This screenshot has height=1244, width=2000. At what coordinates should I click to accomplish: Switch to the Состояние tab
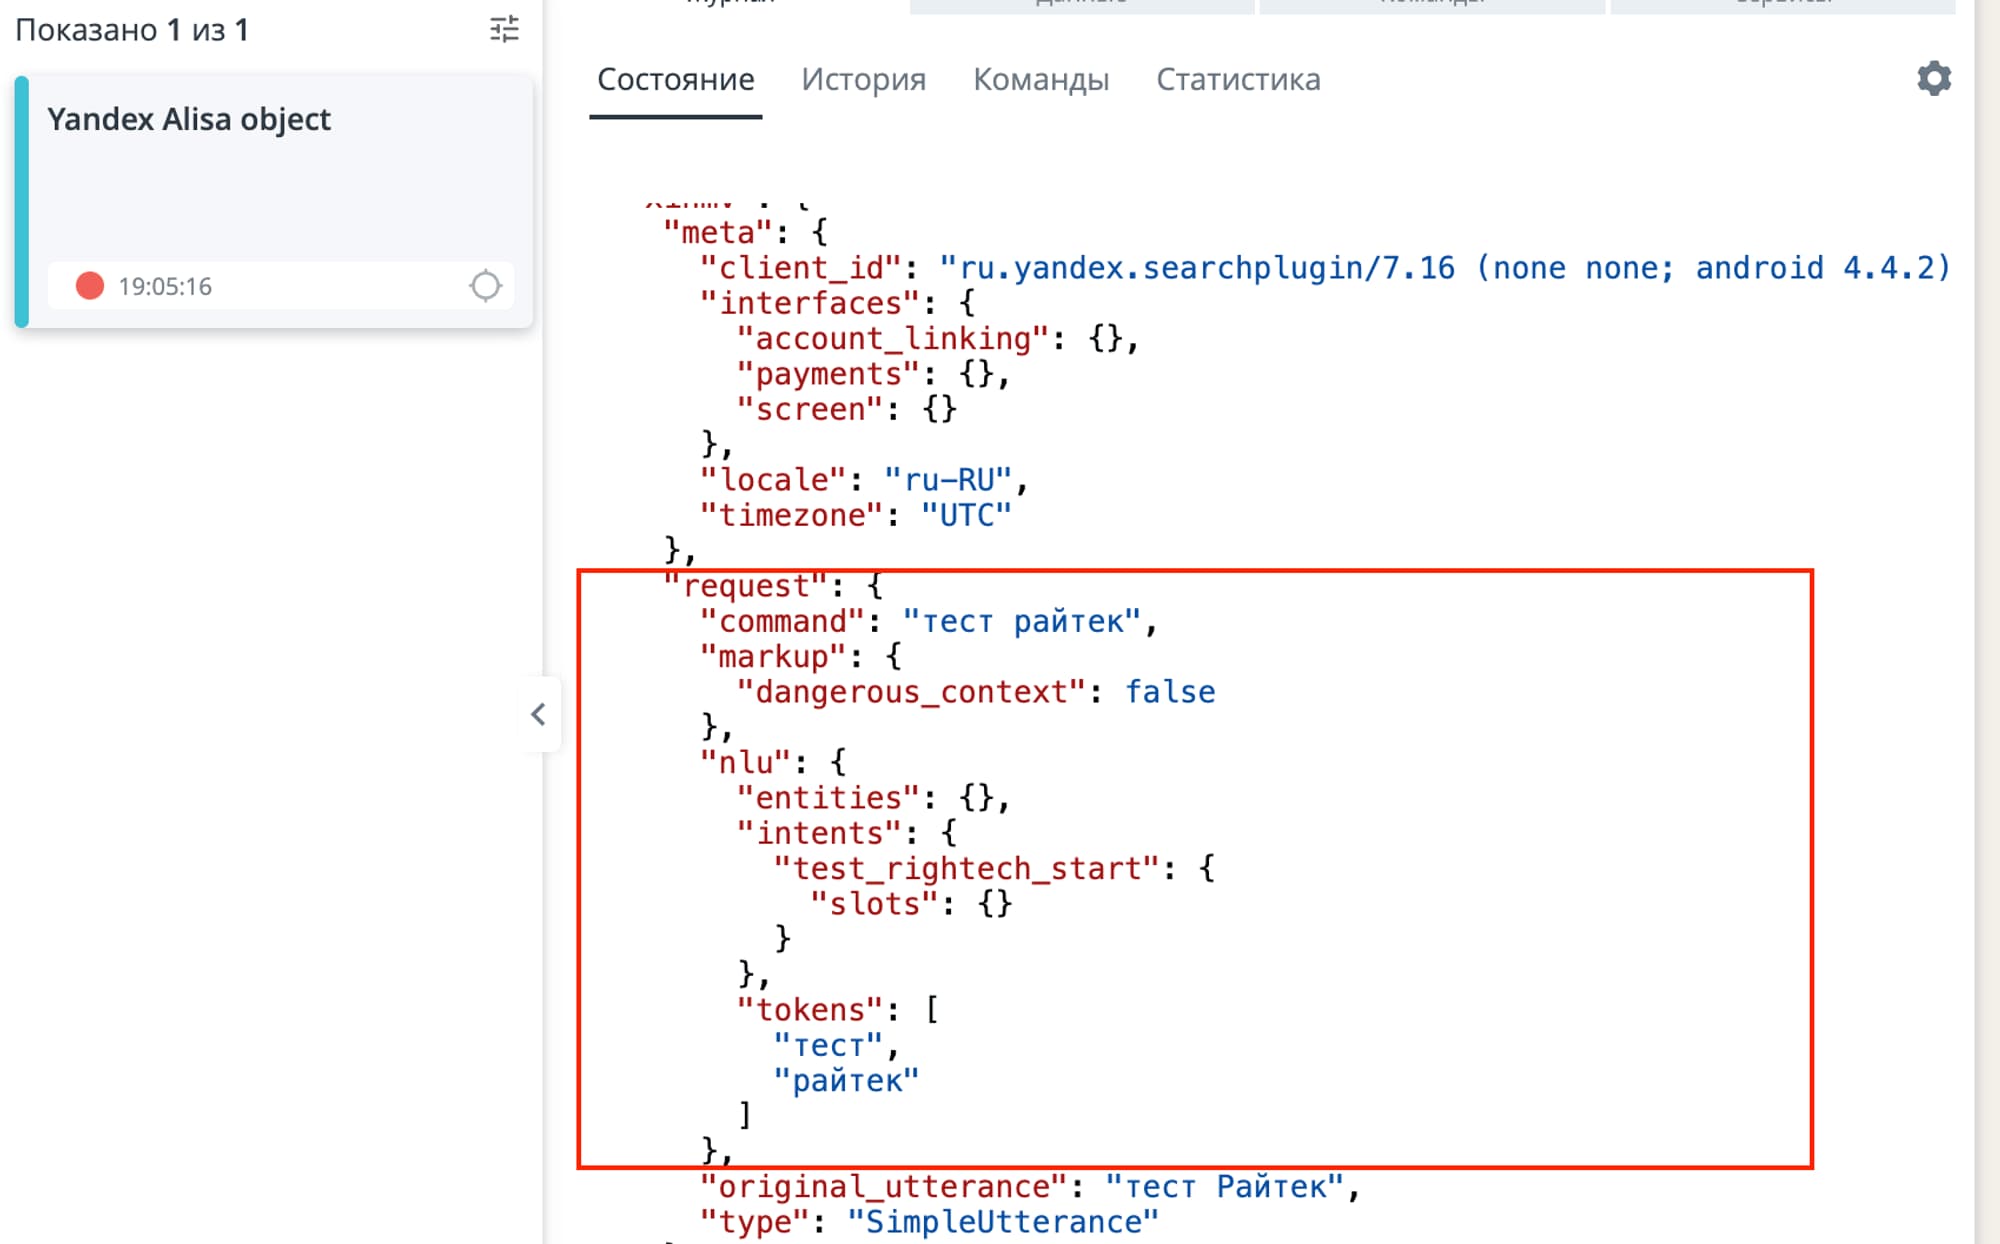675,80
